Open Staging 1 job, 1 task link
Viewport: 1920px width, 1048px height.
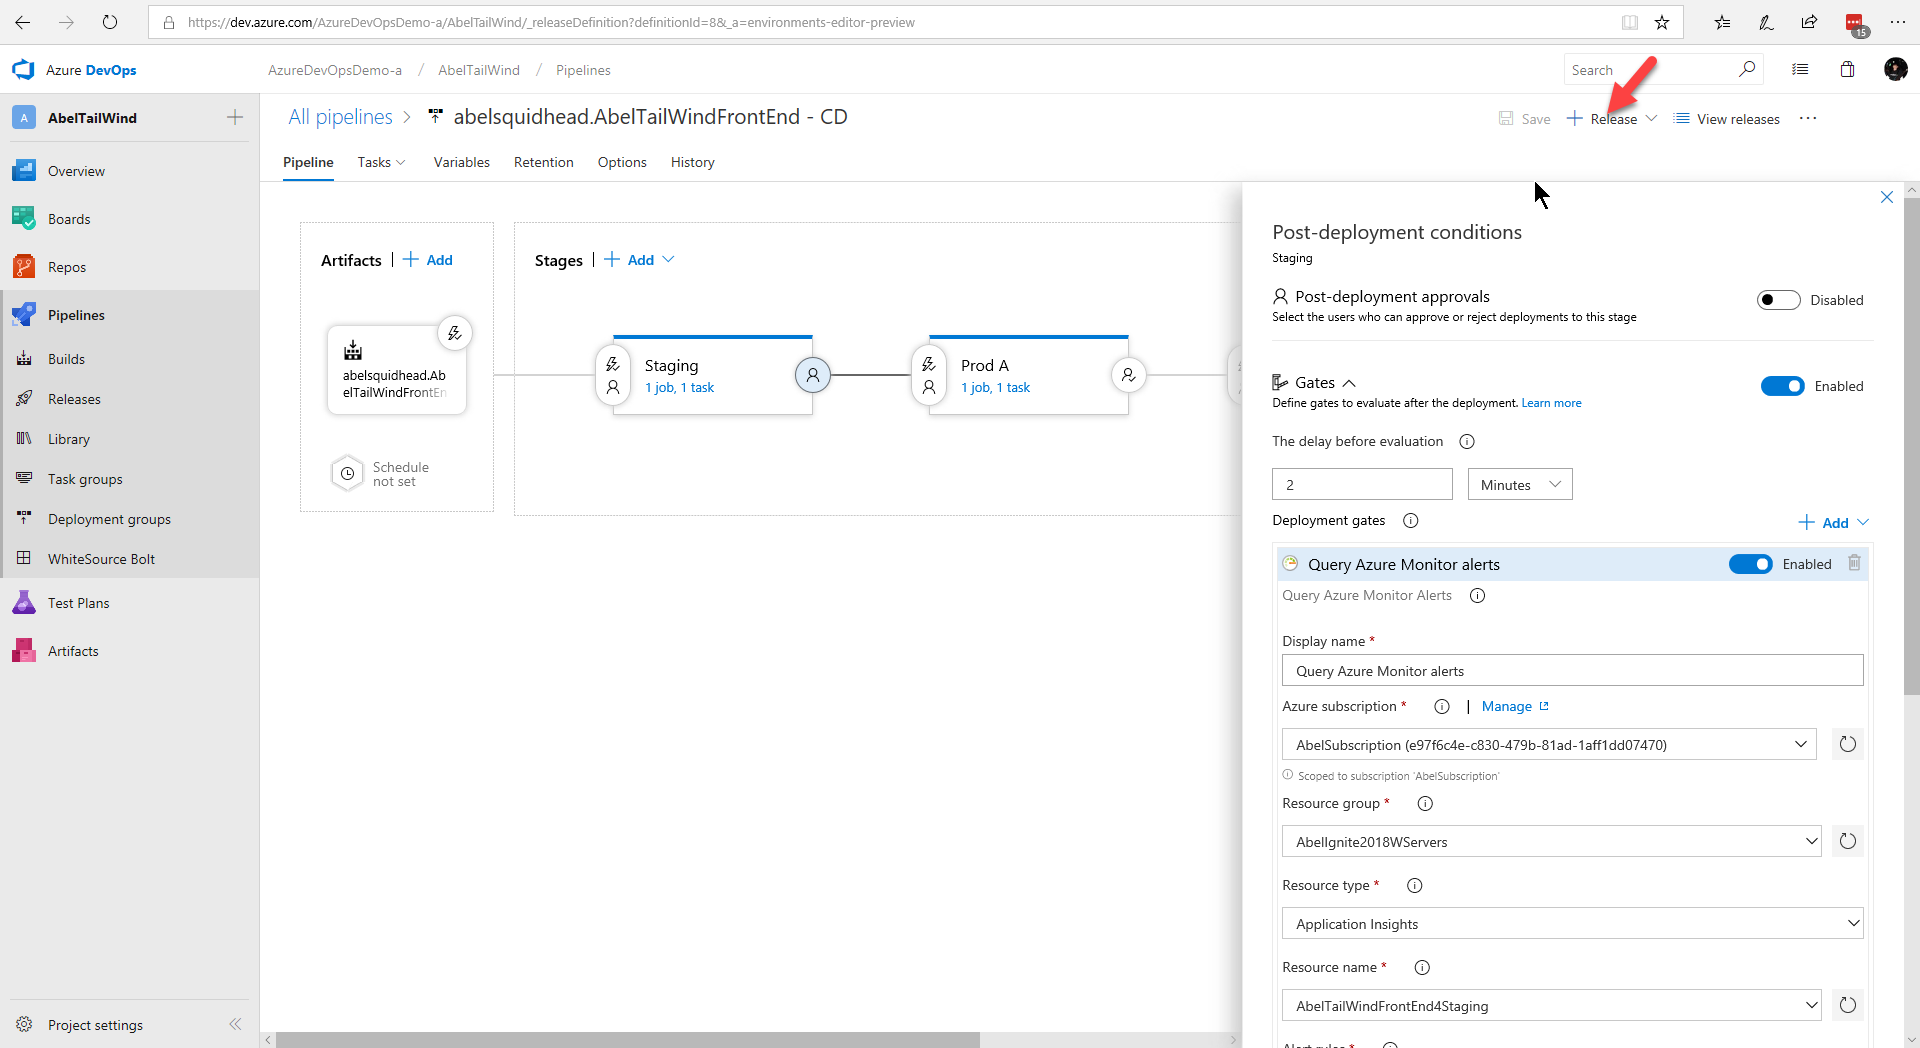[x=679, y=388]
